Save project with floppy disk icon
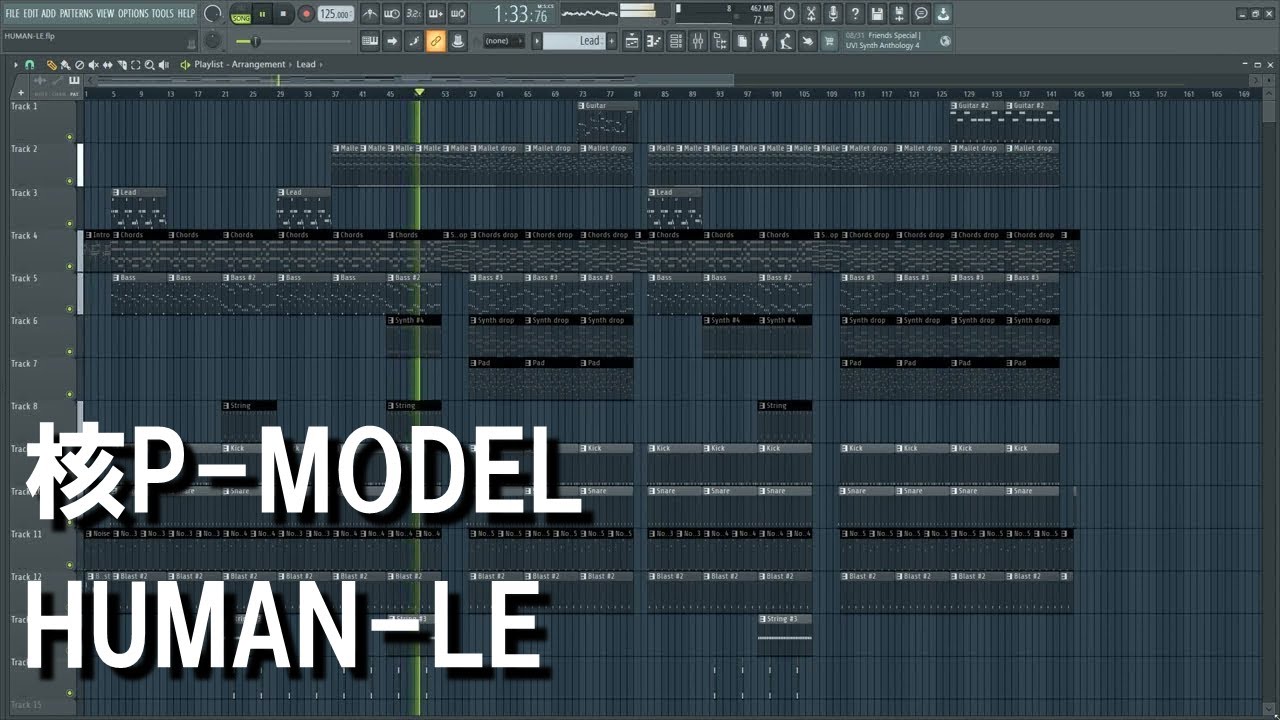Viewport: 1280px width, 720px height. click(x=877, y=14)
